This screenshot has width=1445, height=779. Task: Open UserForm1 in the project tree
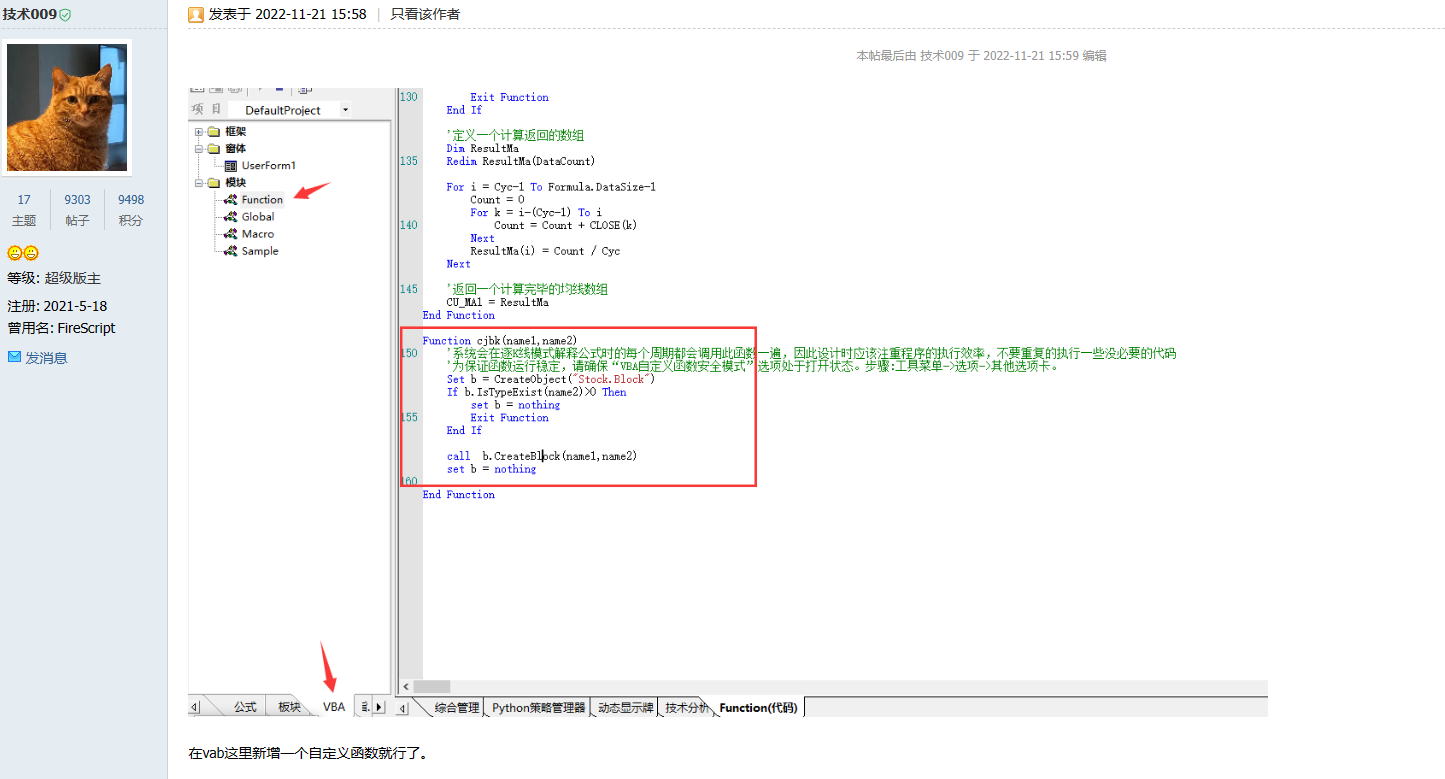coord(269,166)
